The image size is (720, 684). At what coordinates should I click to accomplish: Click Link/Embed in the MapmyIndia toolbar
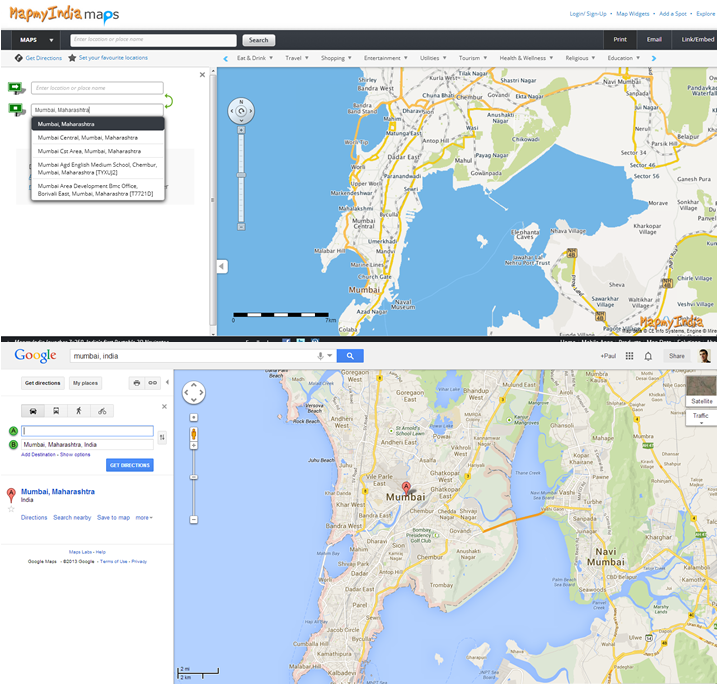(x=697, y=39)
